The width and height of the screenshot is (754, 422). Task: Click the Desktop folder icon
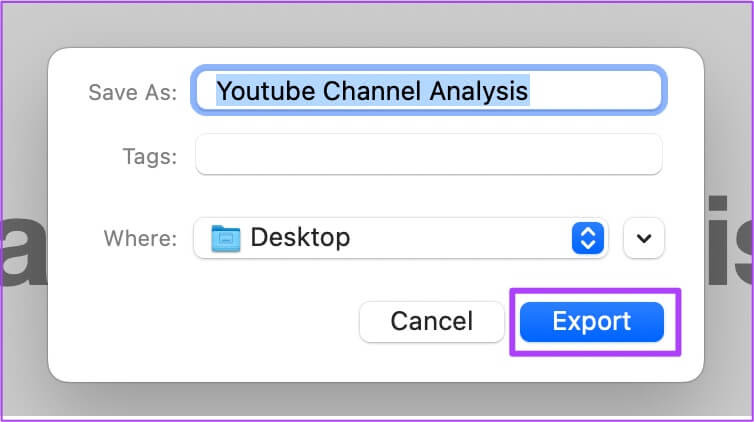226,238
